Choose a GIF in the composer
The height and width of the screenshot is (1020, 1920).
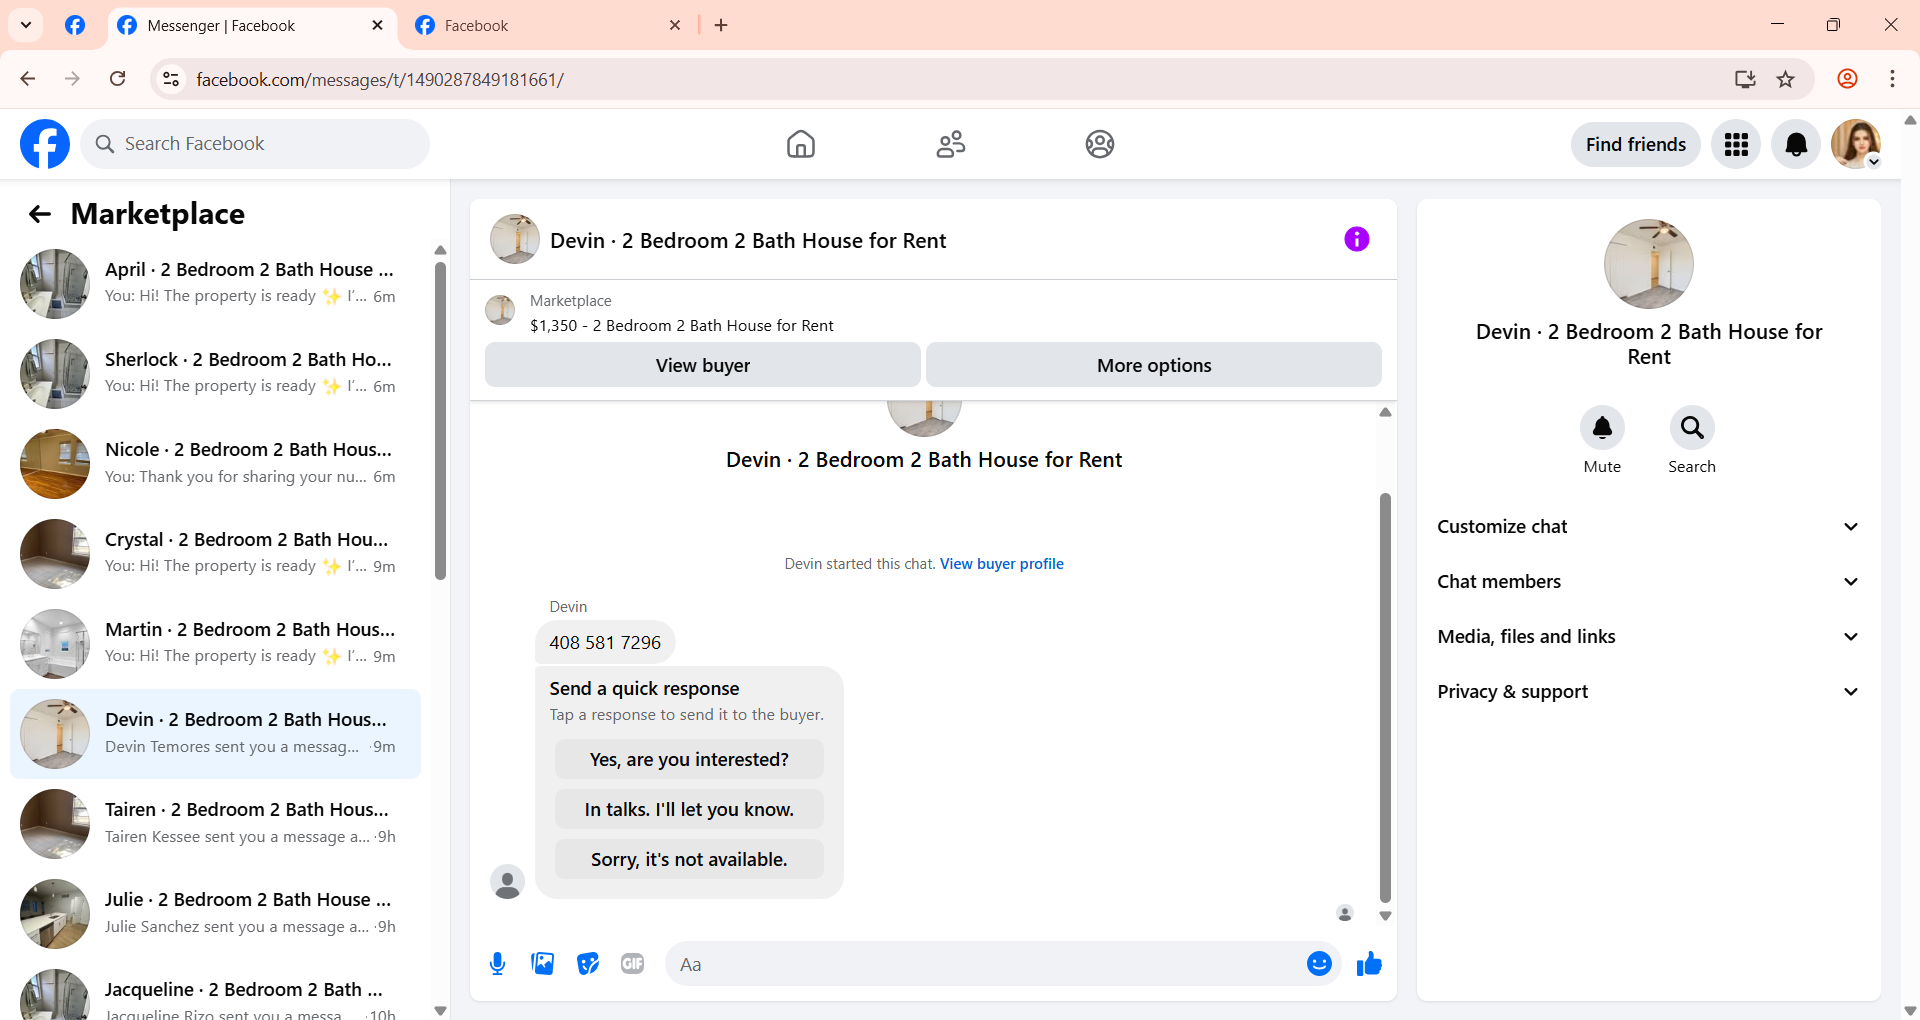[x=633, y=964]
